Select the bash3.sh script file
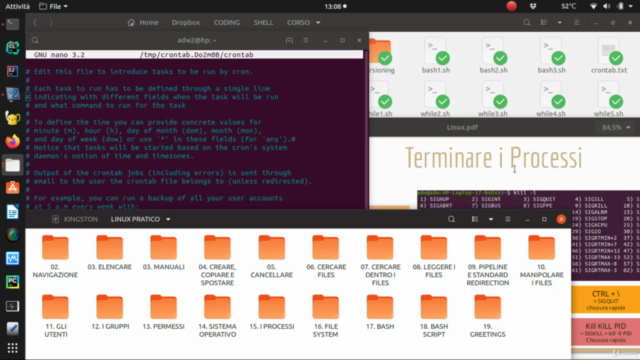Image resolution: width=640 pixels, height=360 pixels. click(551, 56)
